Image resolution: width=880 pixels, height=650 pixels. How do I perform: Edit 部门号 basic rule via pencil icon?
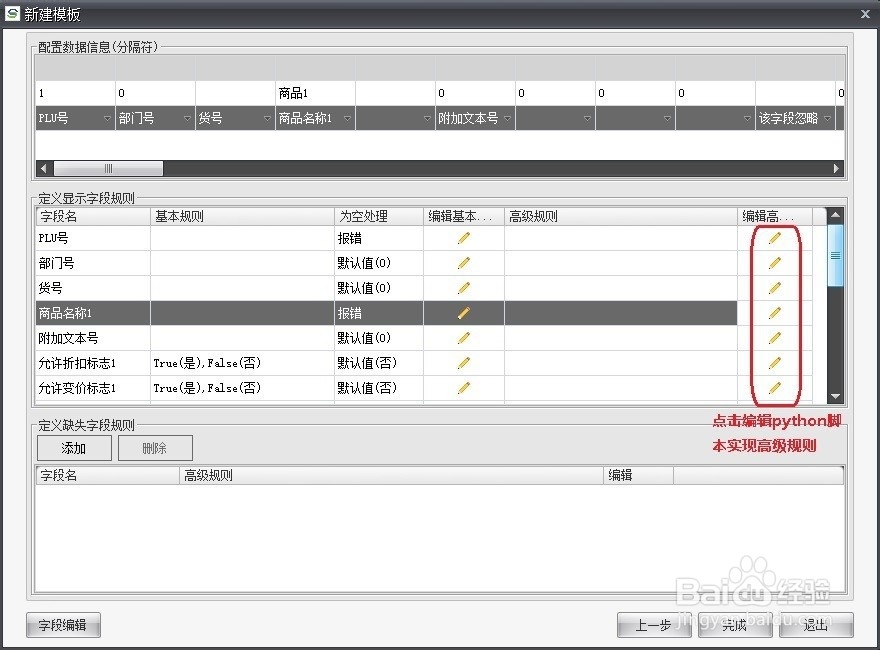pyautogui.click(x=462, y=263)
